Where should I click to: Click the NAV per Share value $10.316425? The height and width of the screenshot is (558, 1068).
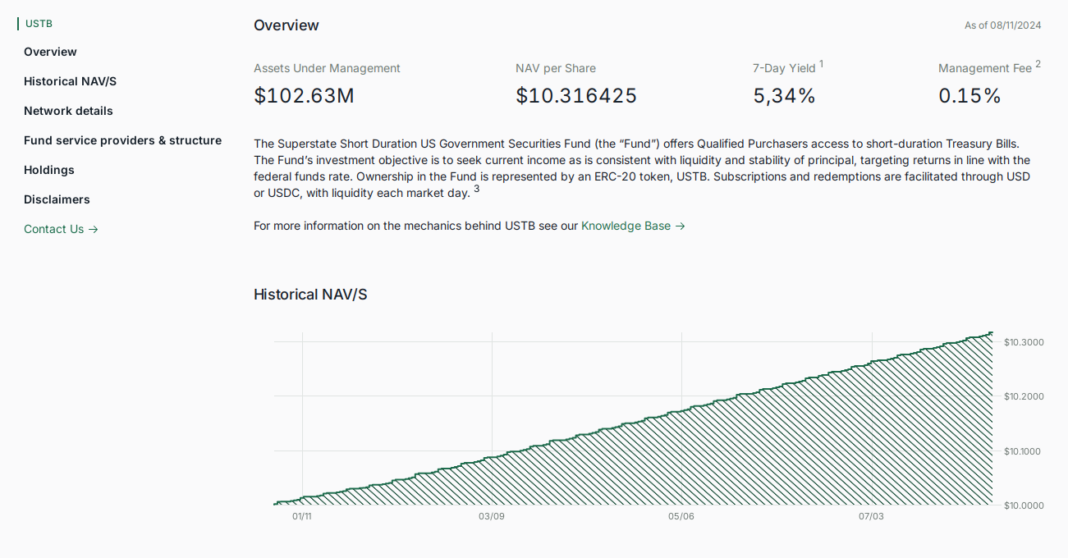576,96
